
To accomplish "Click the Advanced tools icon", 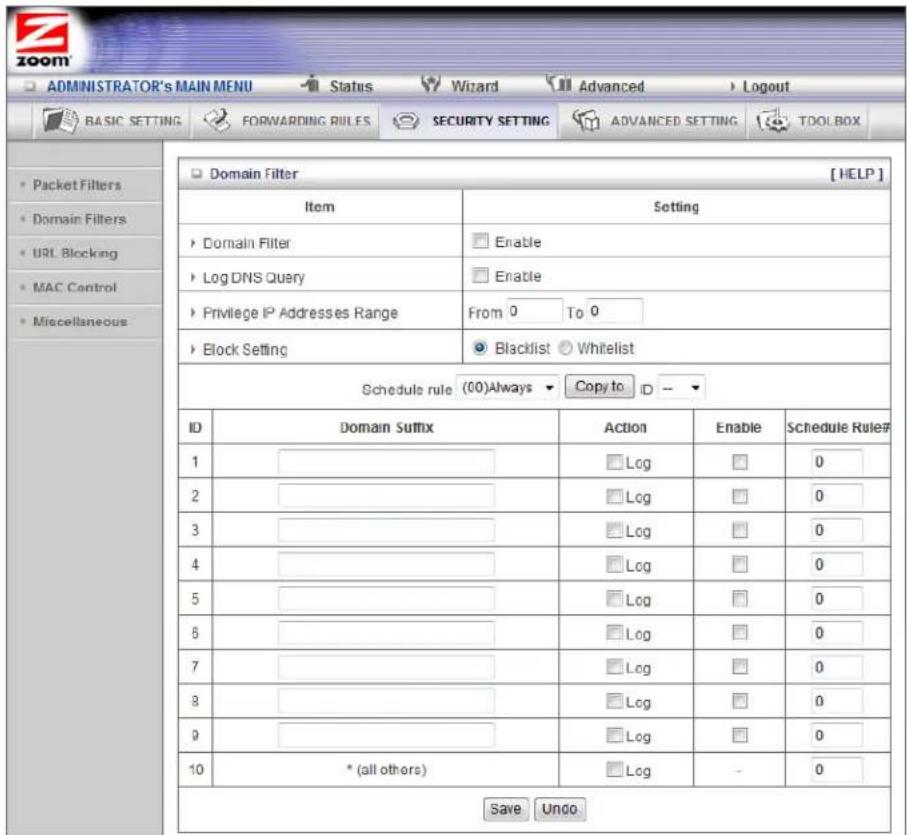I will point(558,84).
